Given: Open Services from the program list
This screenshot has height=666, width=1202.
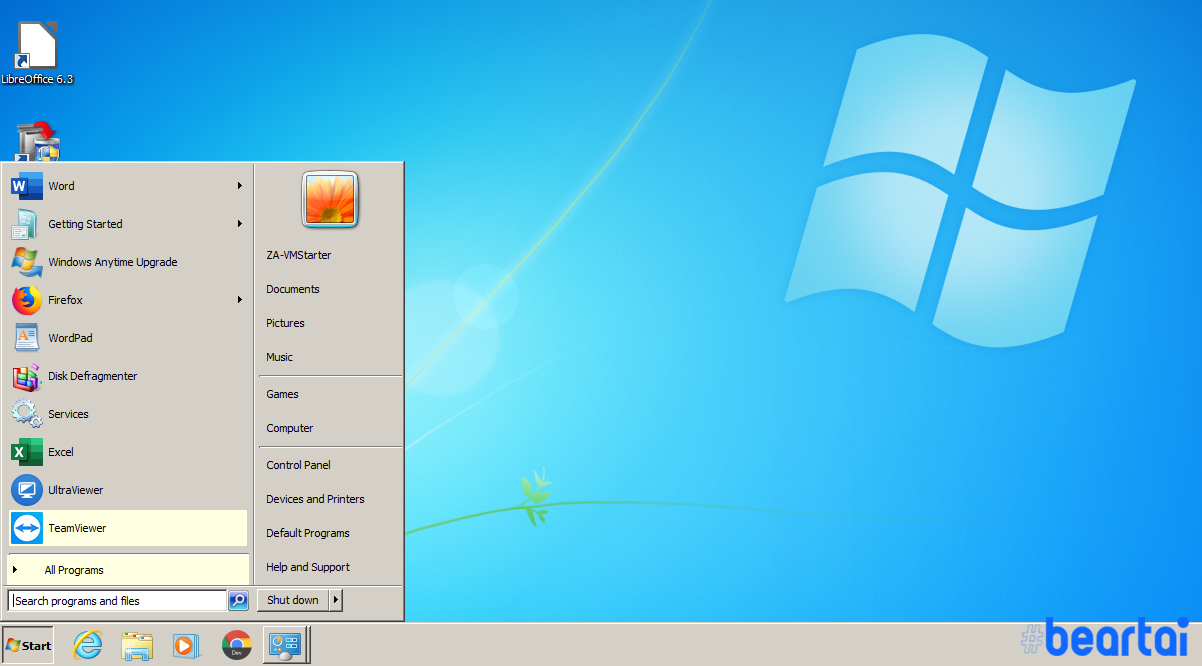Looking at the screenshot, I should tap(127, 414).
